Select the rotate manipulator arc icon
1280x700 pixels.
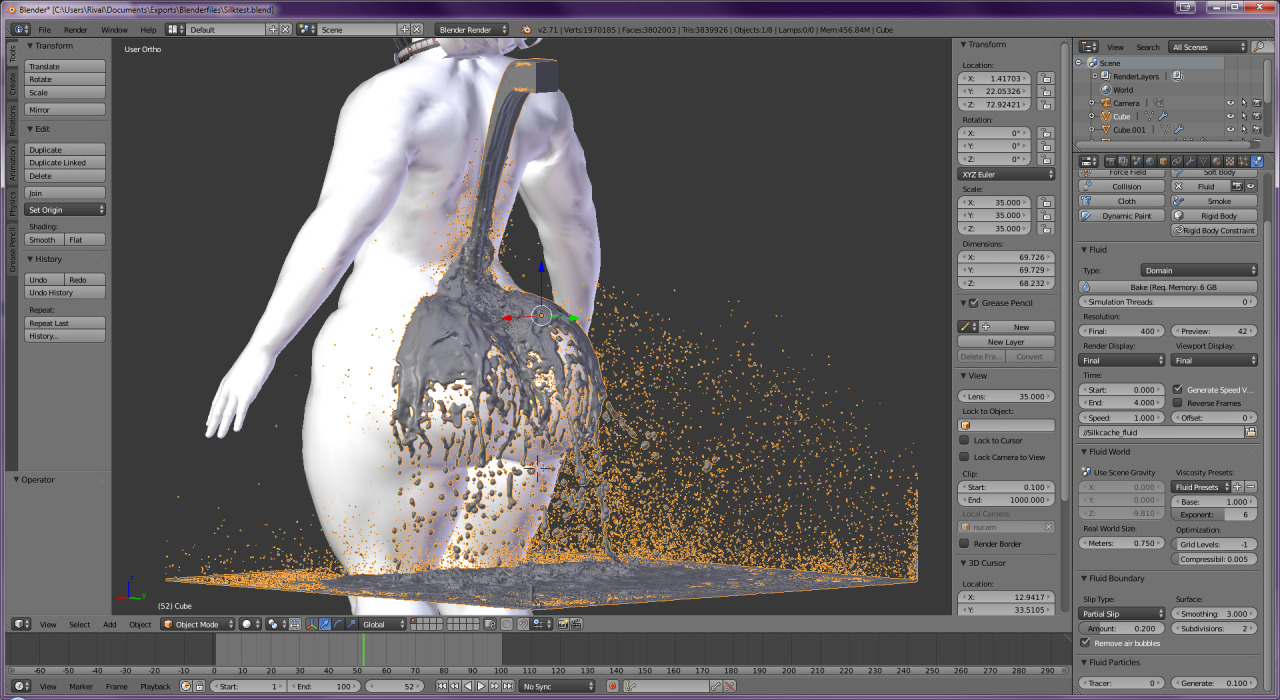tap(338, 624)
